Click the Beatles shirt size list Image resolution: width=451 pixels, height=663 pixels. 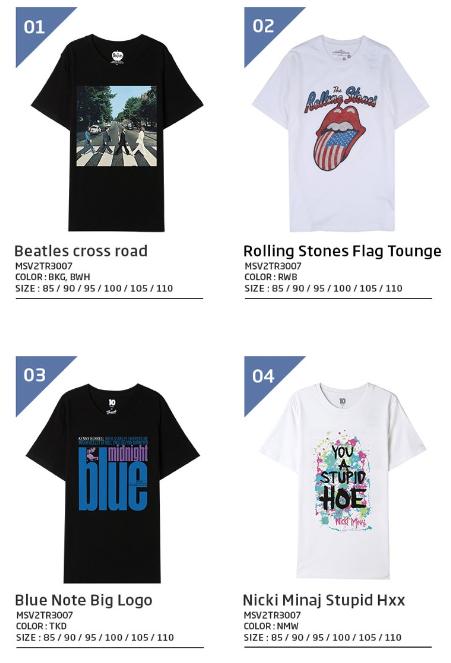[94, 288]
